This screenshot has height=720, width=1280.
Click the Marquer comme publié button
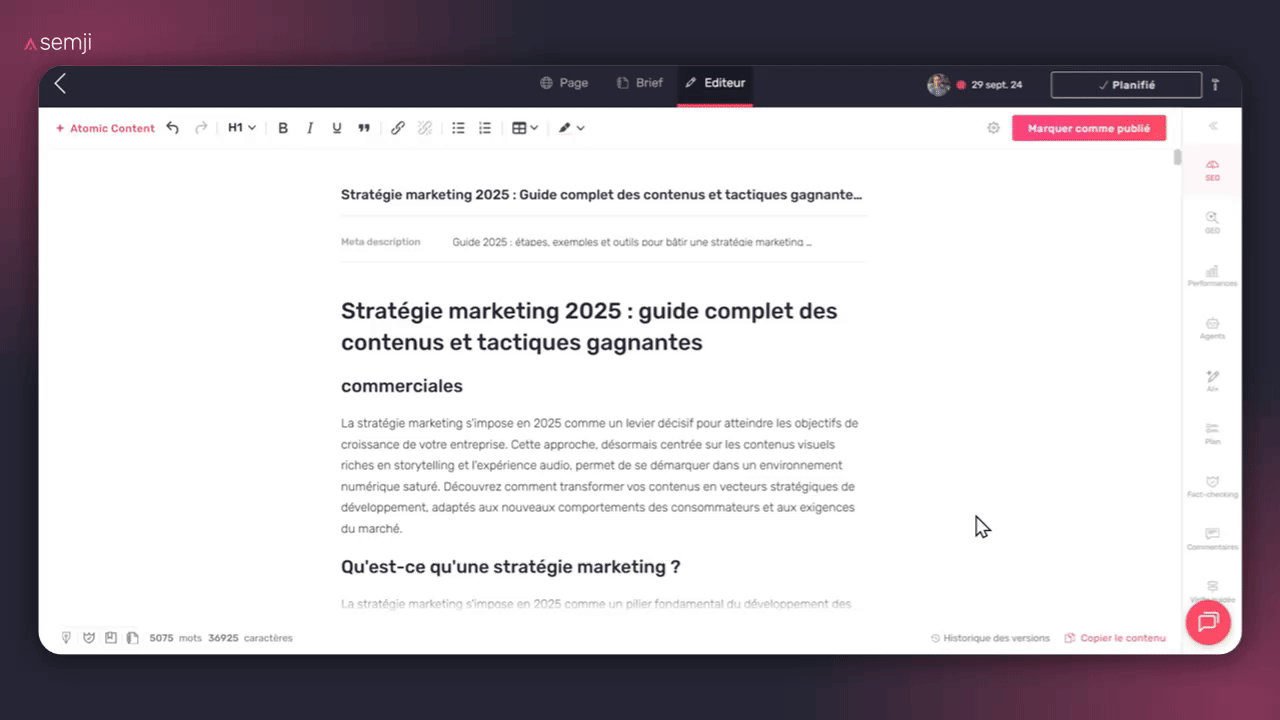[x=1089, y=128]
